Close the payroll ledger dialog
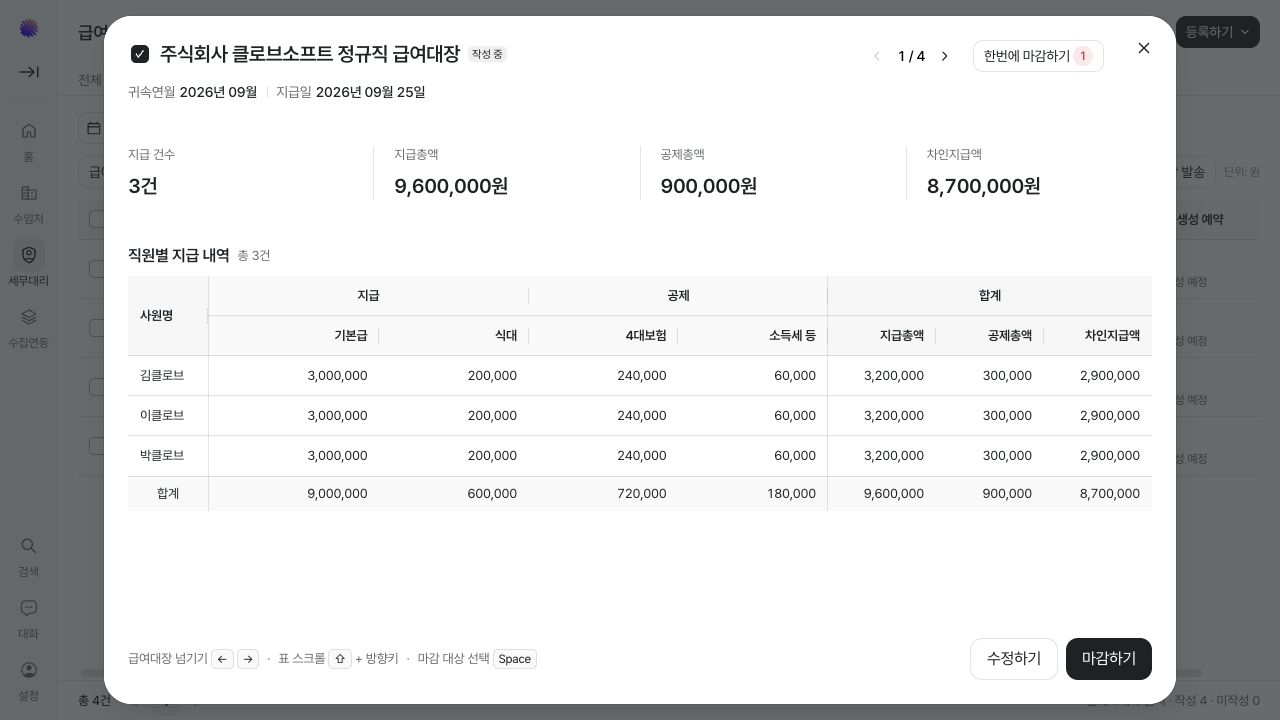This screenshot has height=720, width=1280. pyautogui.click(x=1144, y=48)
